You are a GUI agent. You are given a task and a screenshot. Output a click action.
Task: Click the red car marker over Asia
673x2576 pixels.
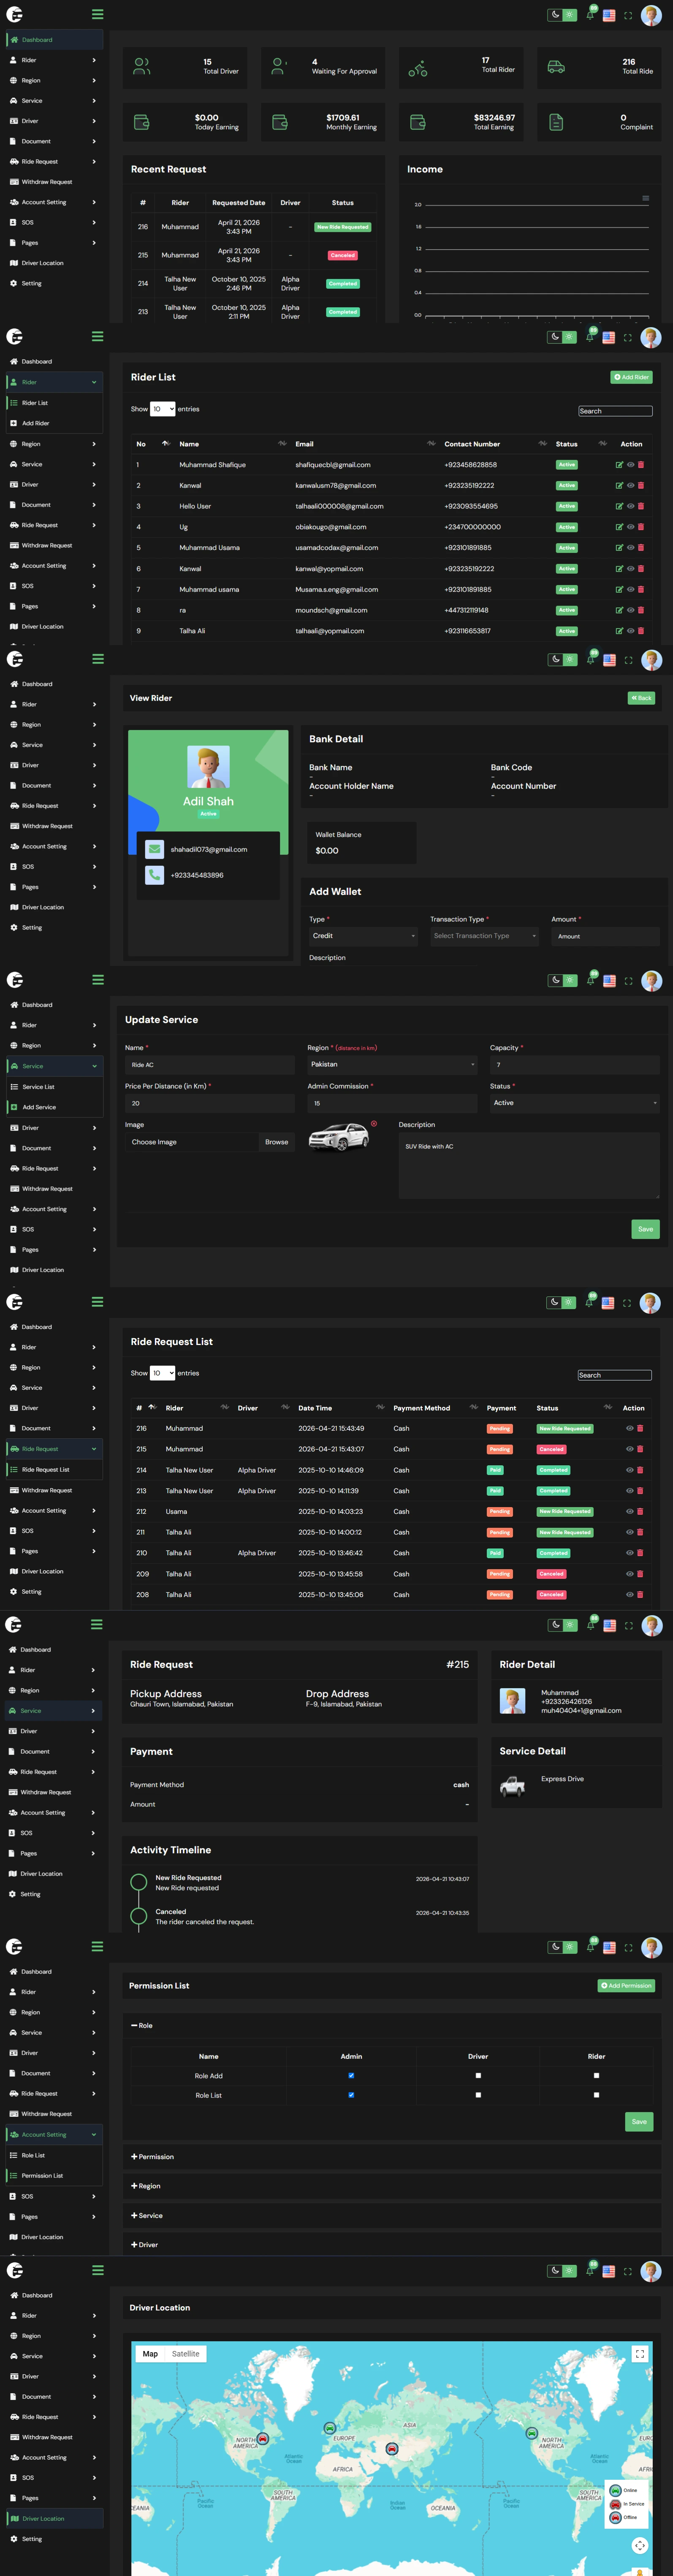tap(392, 2448)
